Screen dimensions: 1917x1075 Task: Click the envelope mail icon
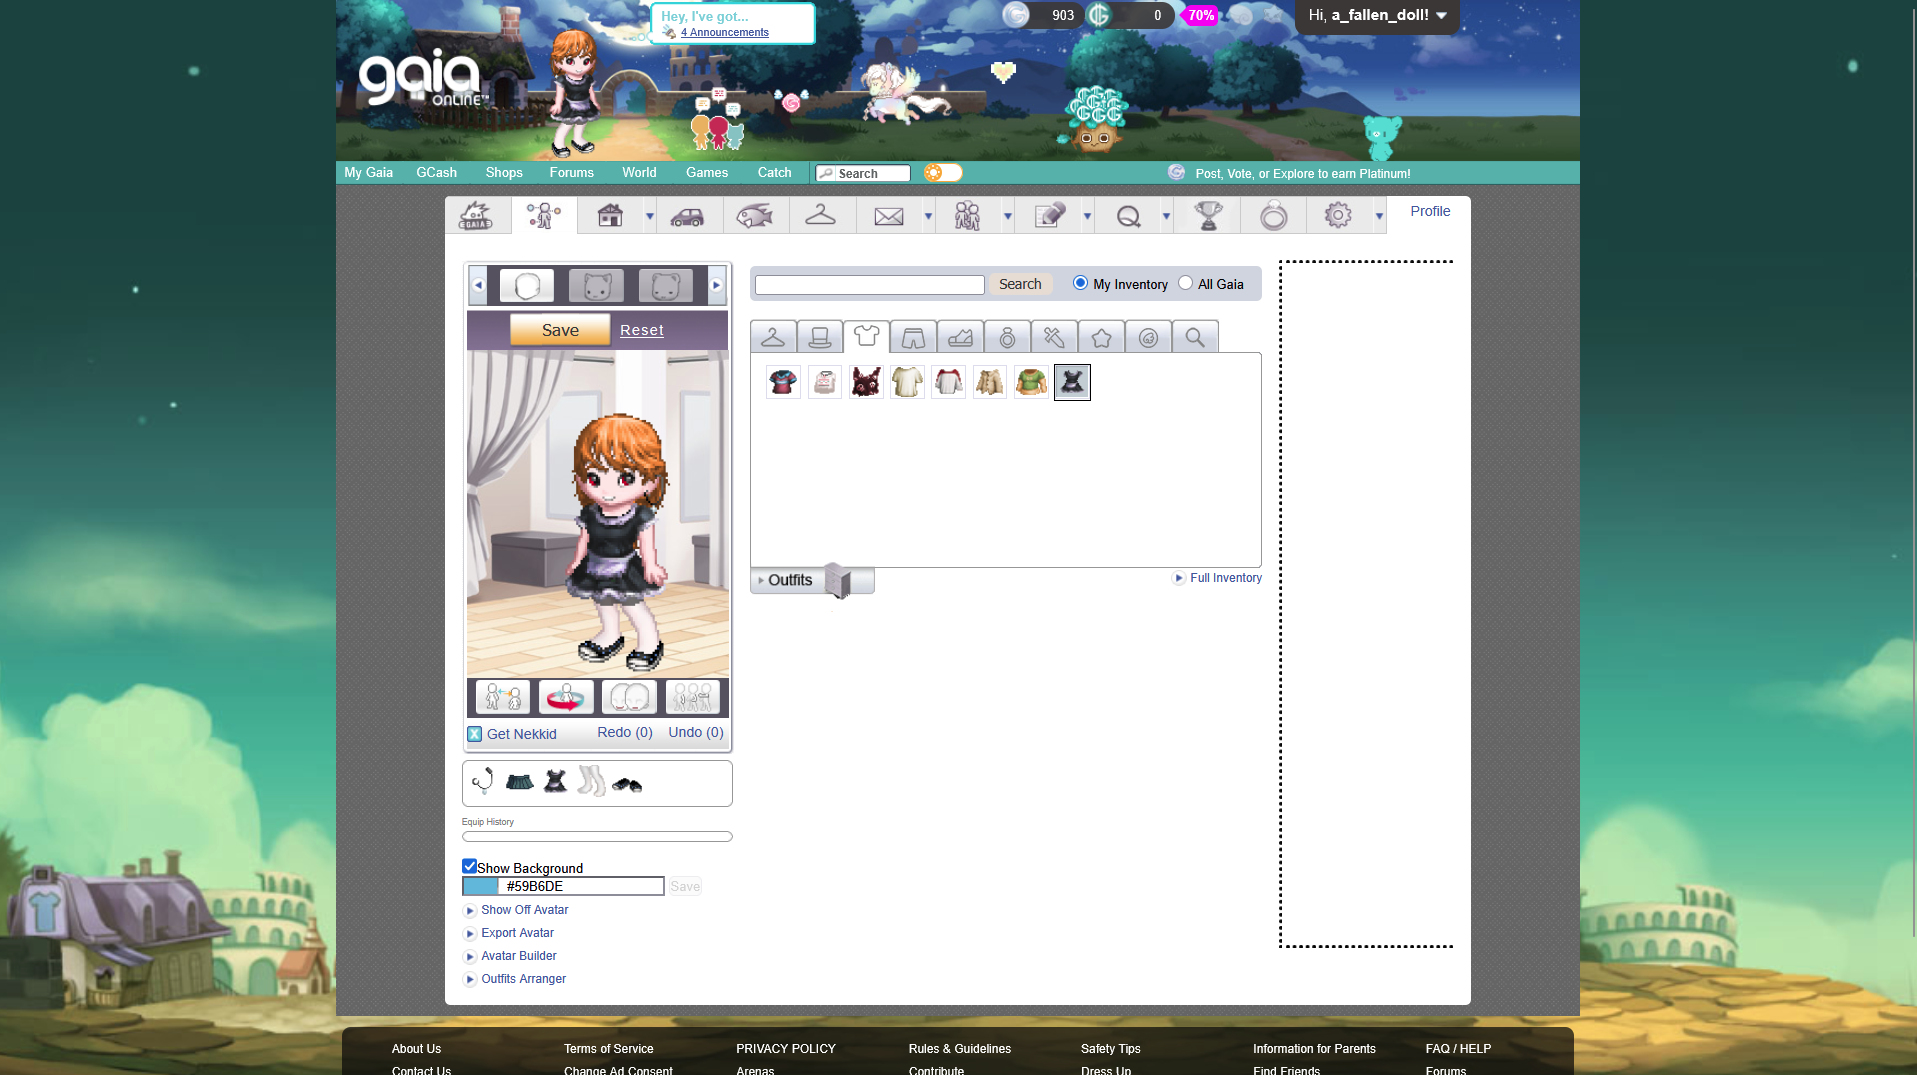pyautogui.click(x=888, y=215)
